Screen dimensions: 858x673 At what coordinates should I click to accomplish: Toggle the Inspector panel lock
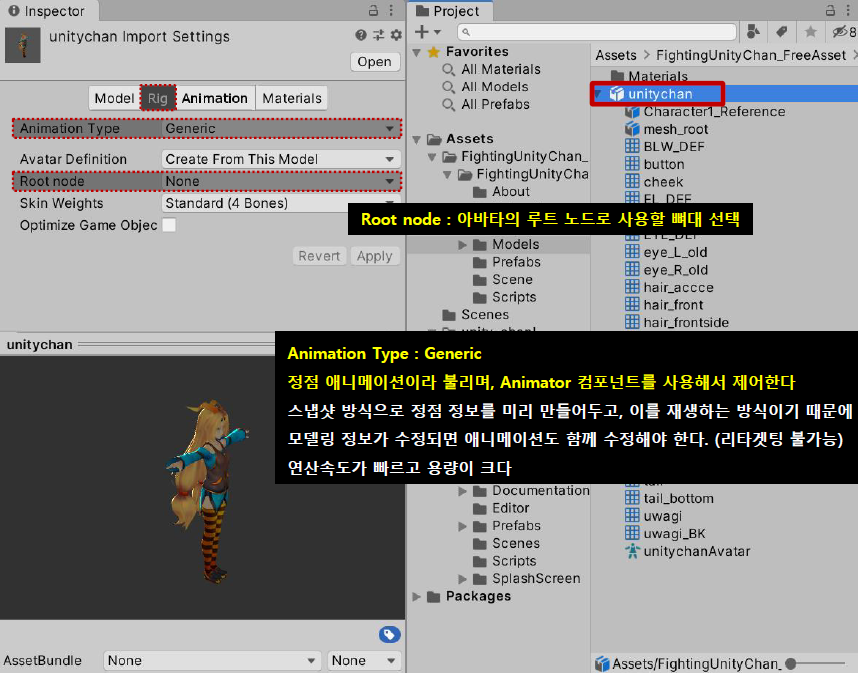[373, 10]
